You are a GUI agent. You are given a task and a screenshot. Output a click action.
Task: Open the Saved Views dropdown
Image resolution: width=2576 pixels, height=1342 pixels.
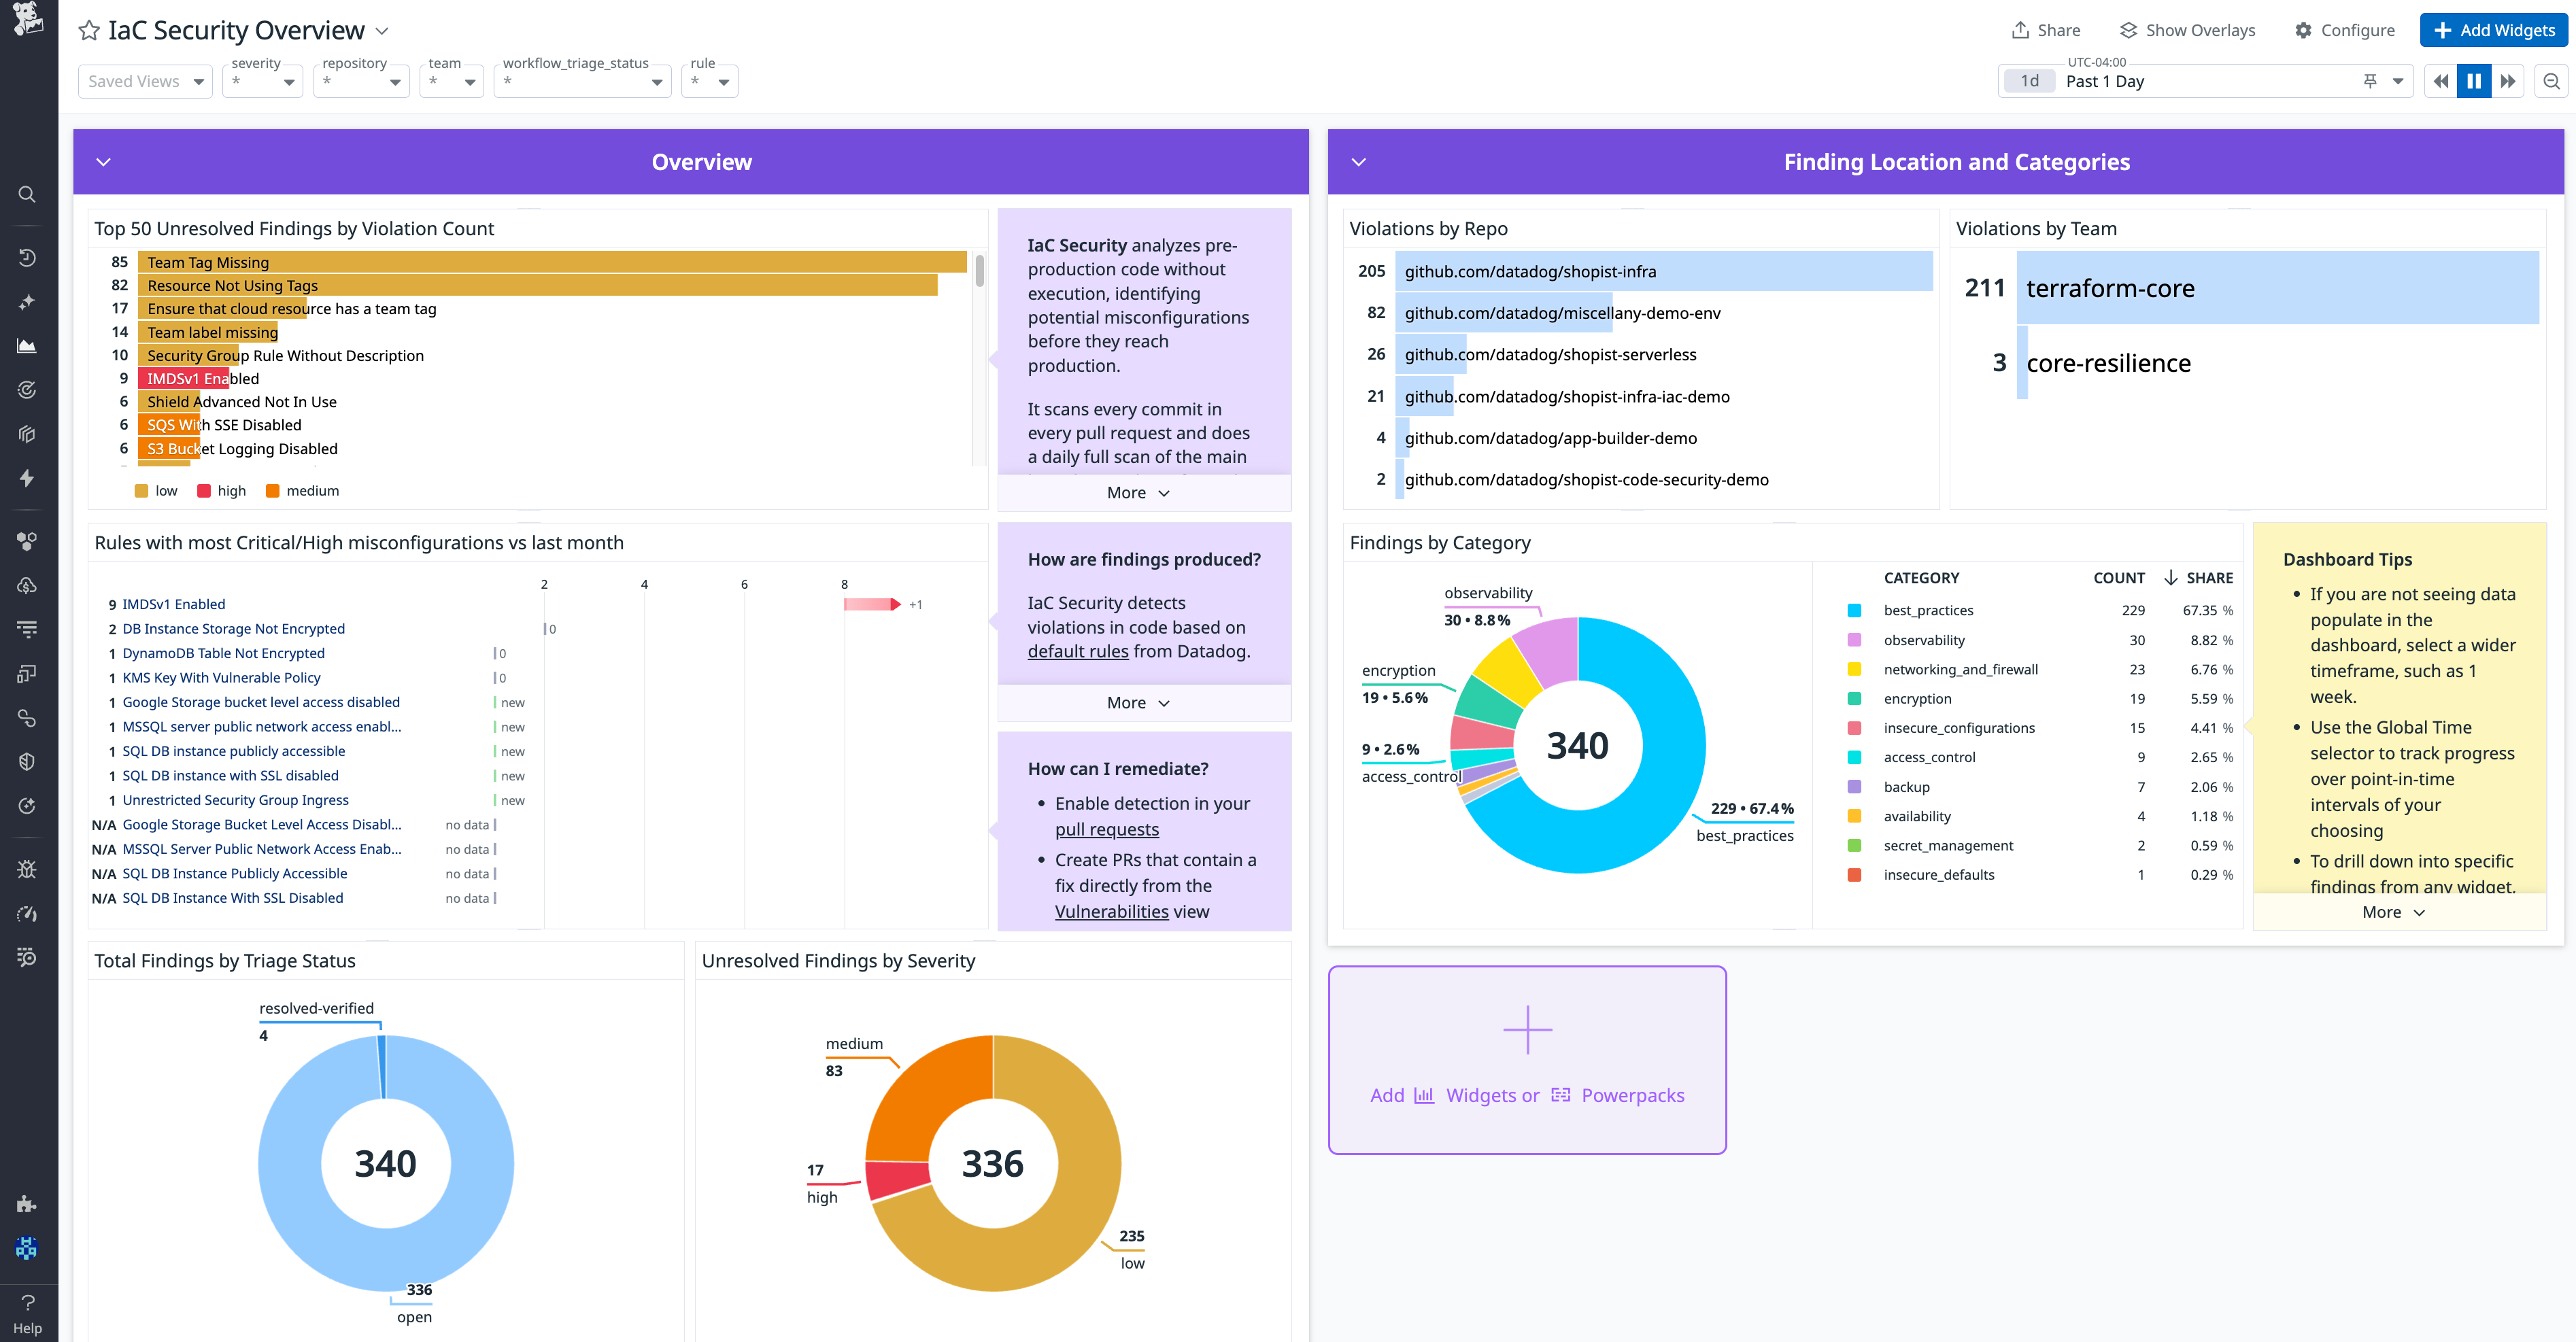coord(145,81)
